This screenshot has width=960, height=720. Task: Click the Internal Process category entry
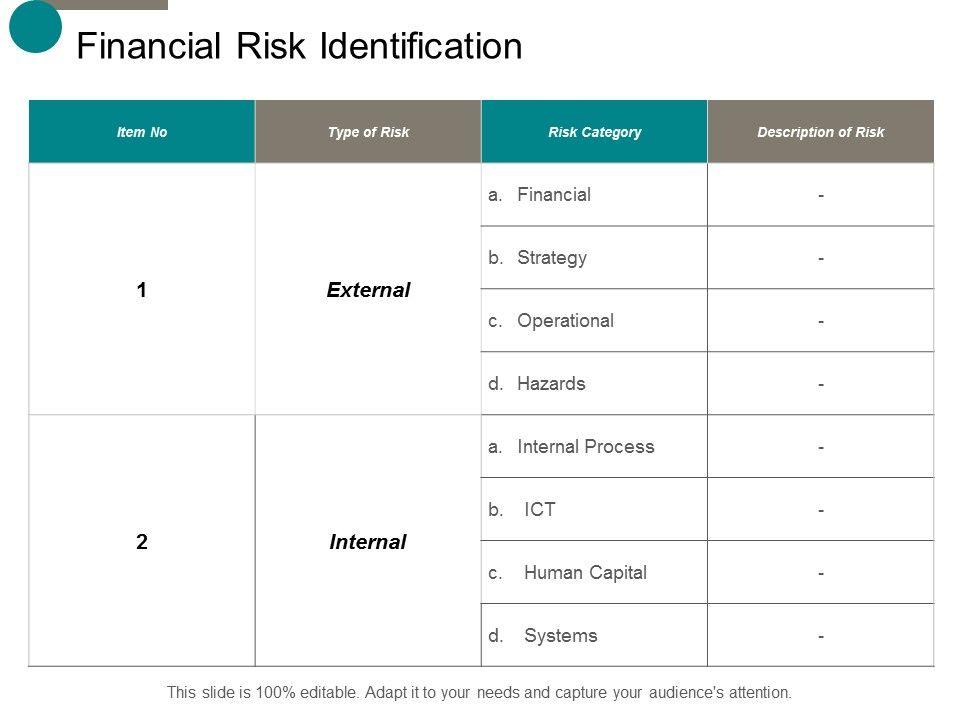[585, 447]
